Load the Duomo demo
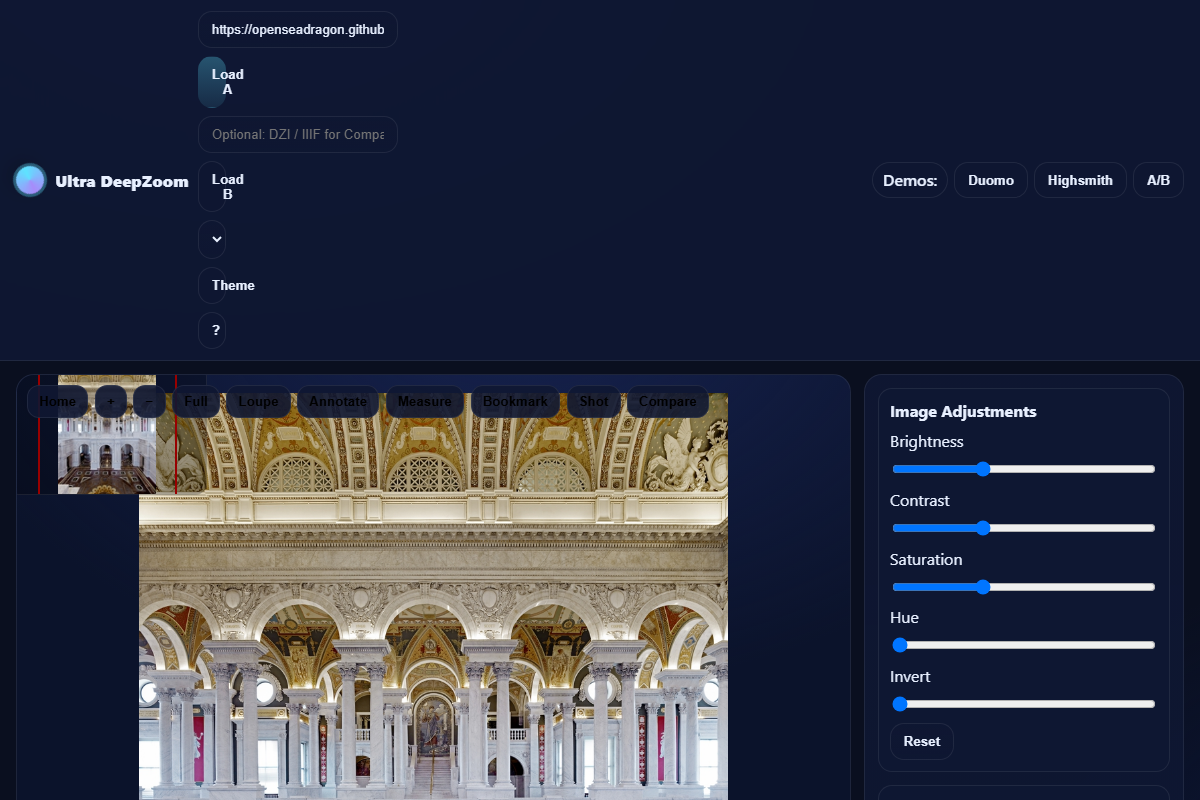This screenshot has height=800, width=1200. point(991,180)
